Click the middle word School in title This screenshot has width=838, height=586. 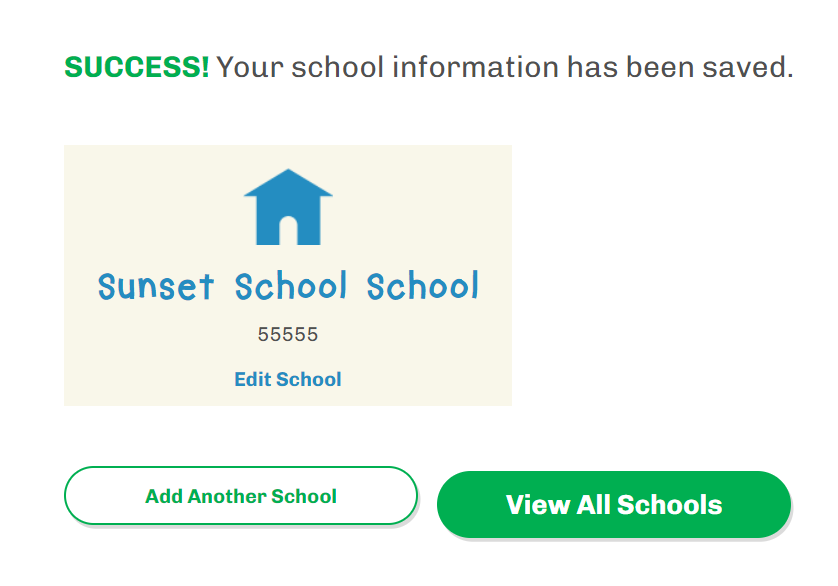tap(291, 287)
